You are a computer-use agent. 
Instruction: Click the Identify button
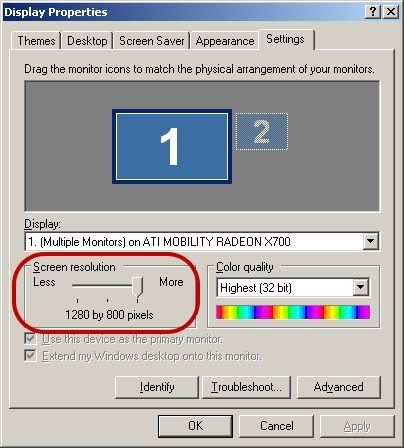click(157, 387)
